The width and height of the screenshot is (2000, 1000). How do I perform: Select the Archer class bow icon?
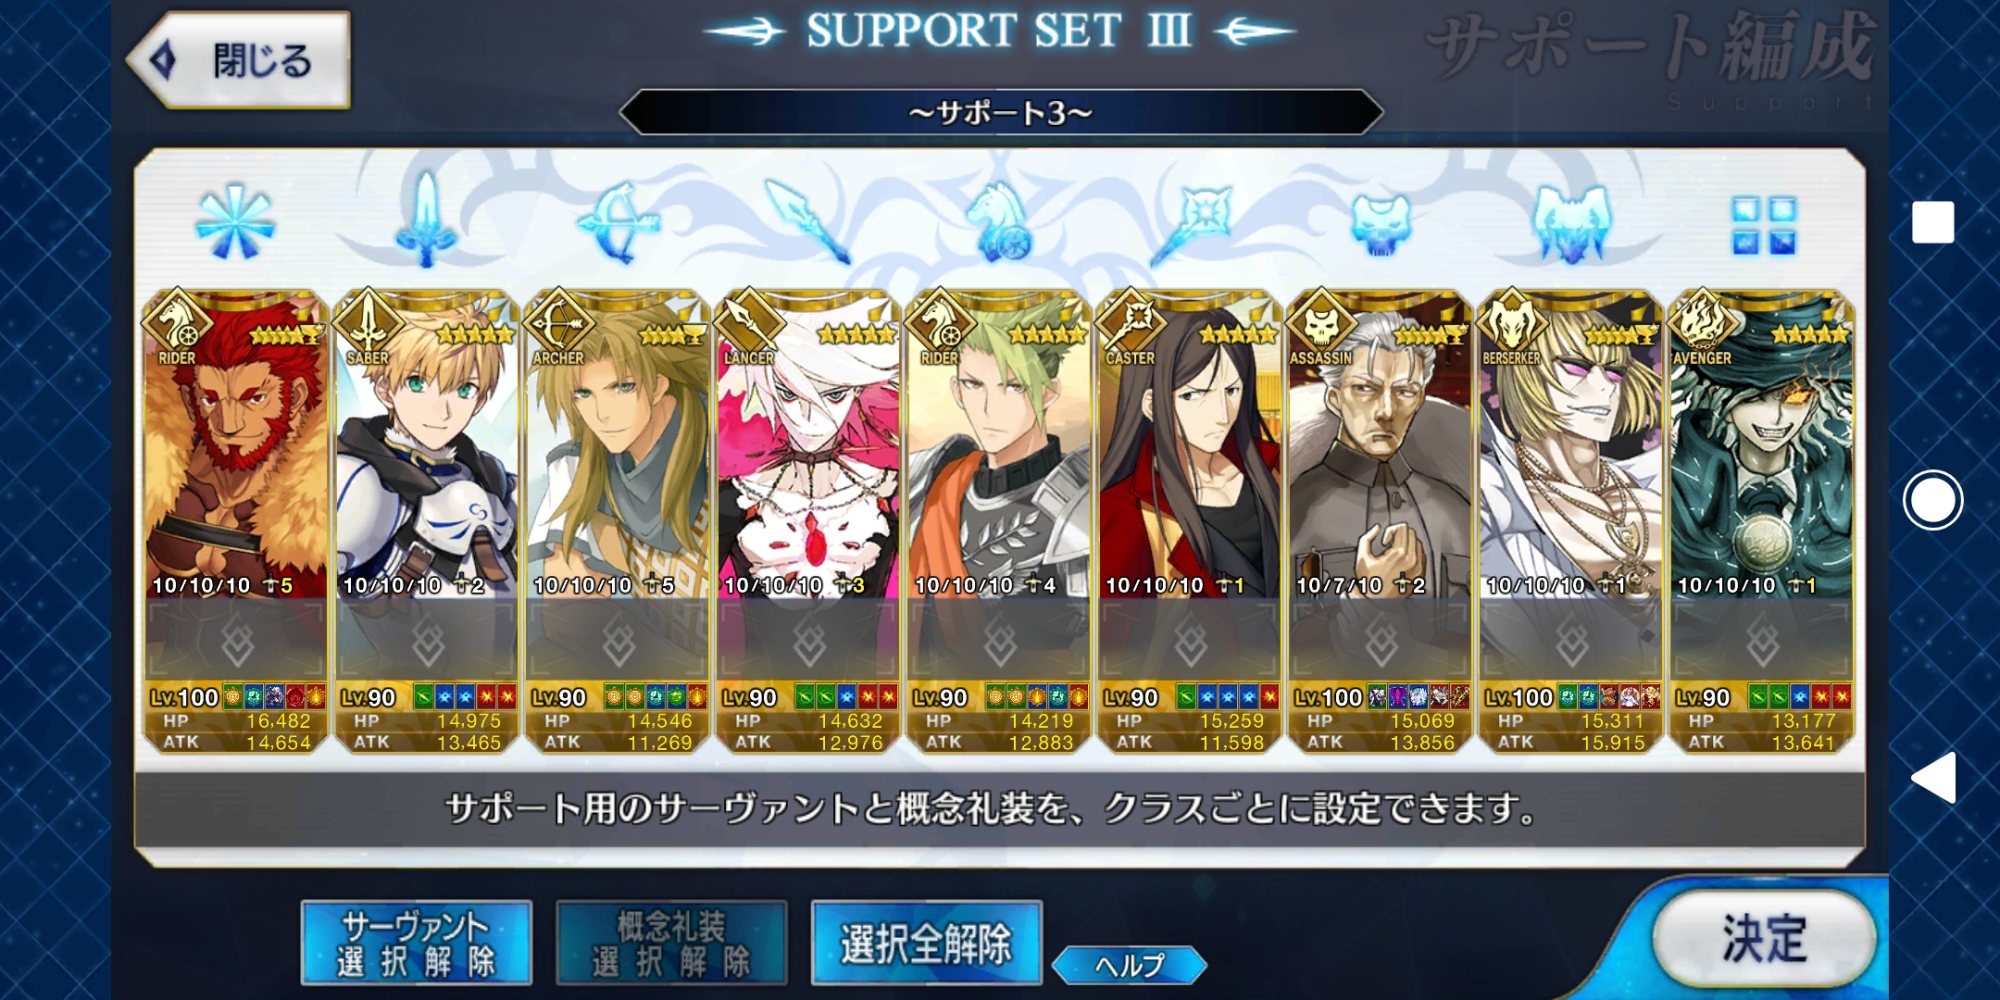618,222
